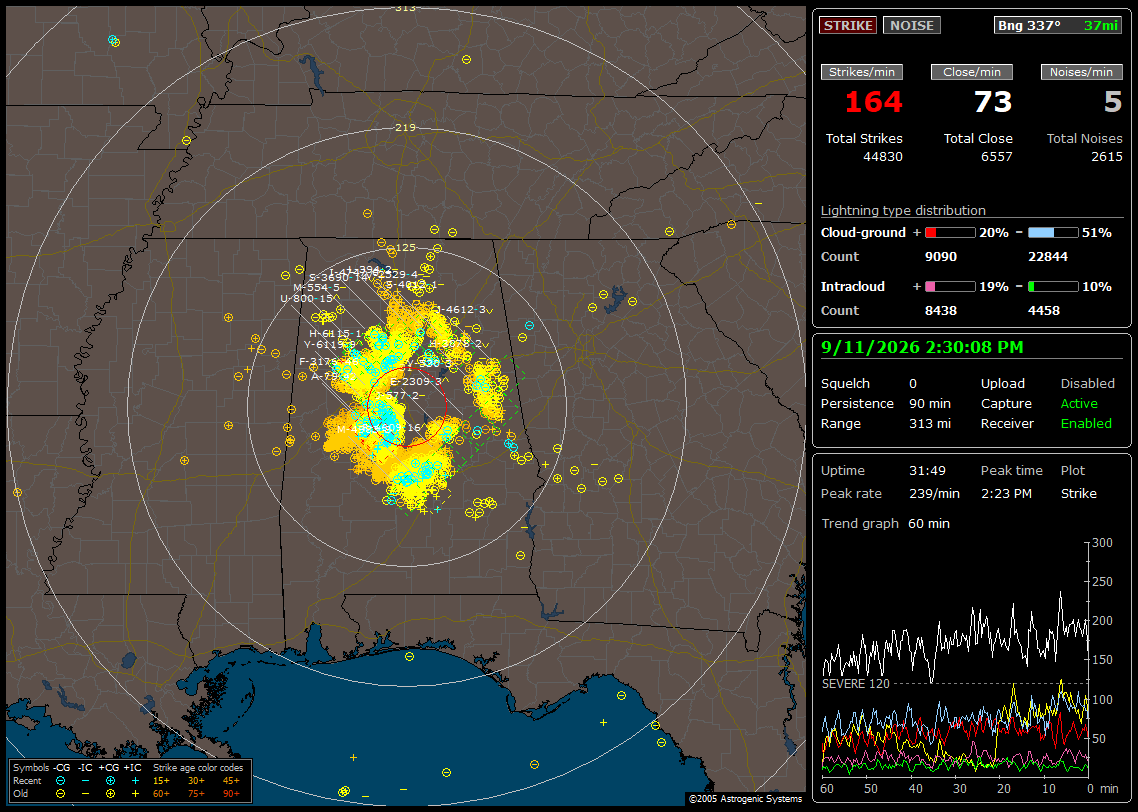The width and height of the screenshot is (1138, 812).
Task: Click the positive cloud-ground red bar
Action: click(950, 233)
